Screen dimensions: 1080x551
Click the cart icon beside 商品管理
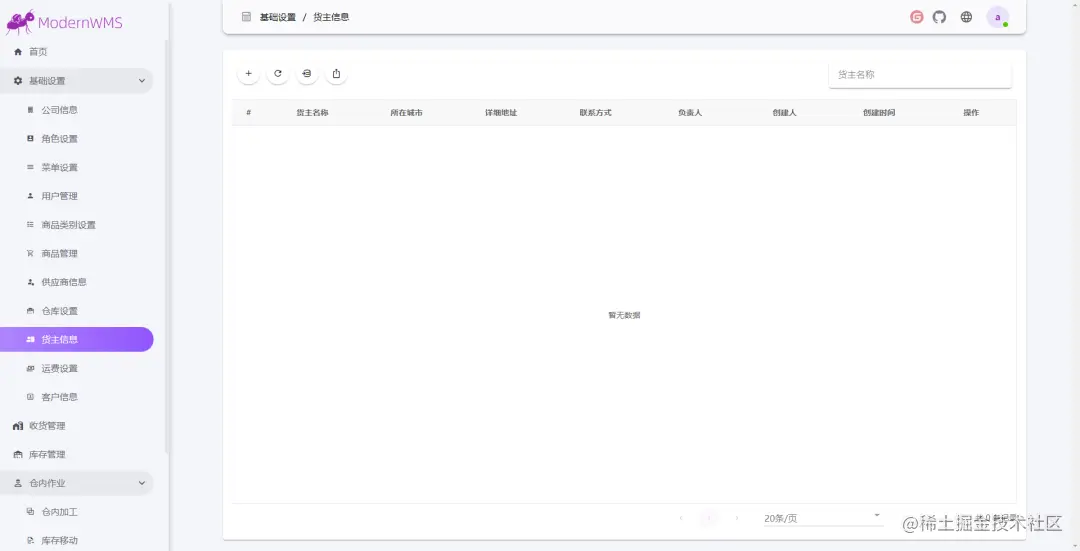click(x=30, y=253)
